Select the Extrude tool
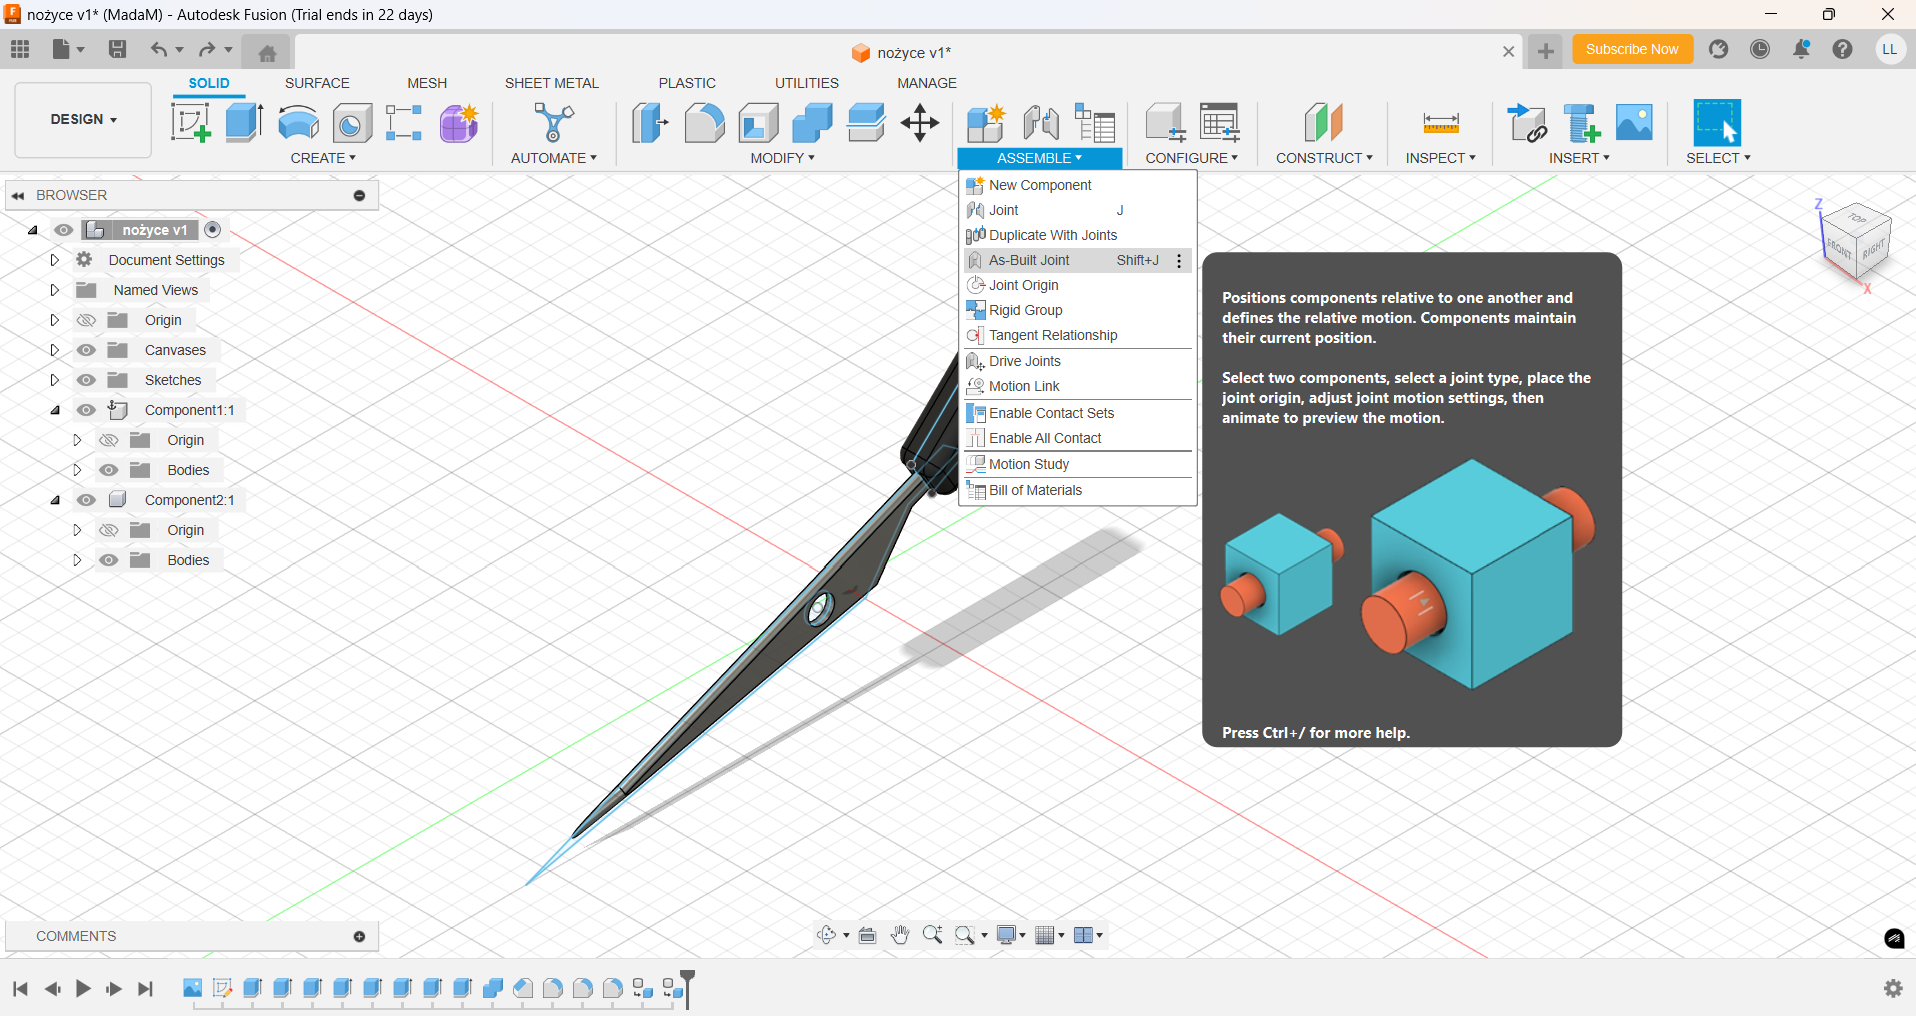Image resolution: width=1916 pixels, height=1016 pixels. (244, 123)
